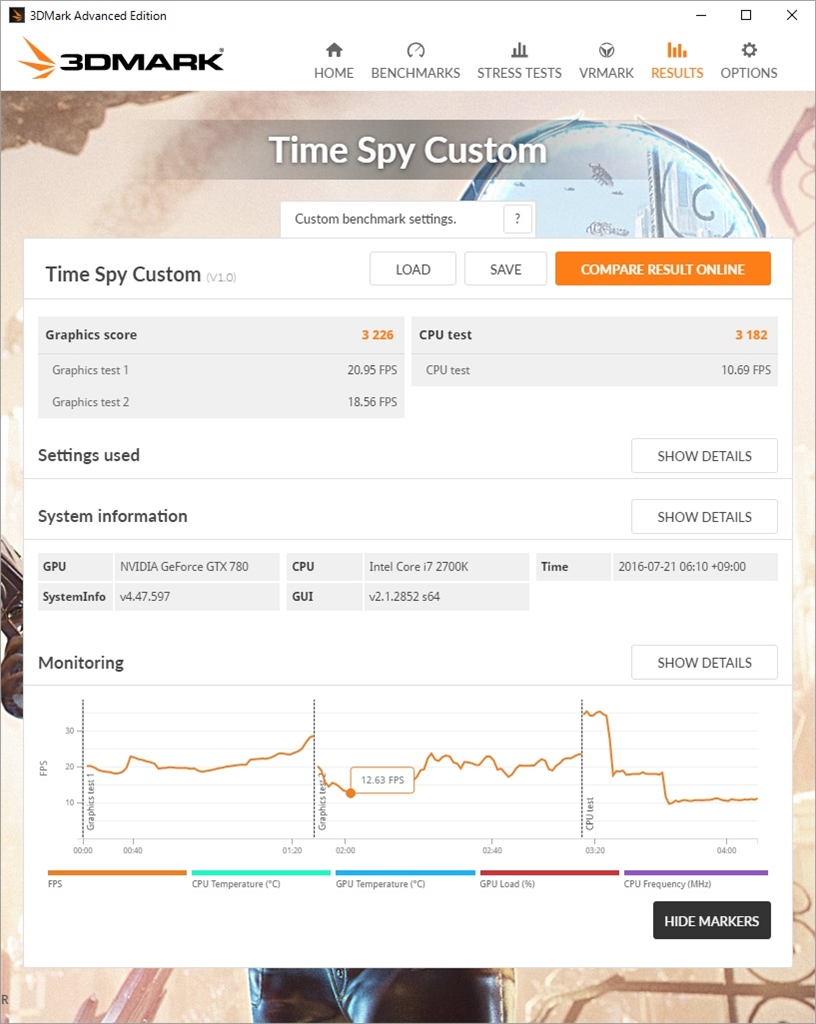Click the title bar 3DMark app icon
Screen dimensions: 816x1024
click(x=16, y=15)
